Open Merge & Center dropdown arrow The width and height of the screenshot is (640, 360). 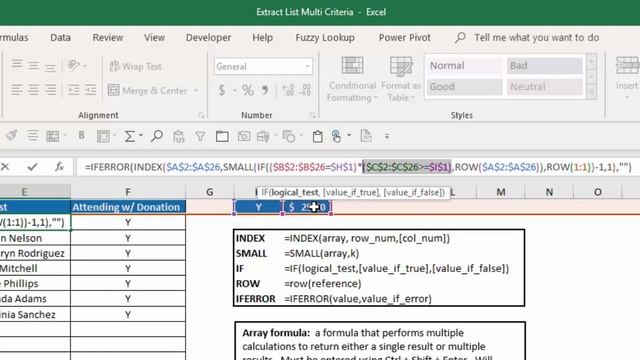pos(196,91)
